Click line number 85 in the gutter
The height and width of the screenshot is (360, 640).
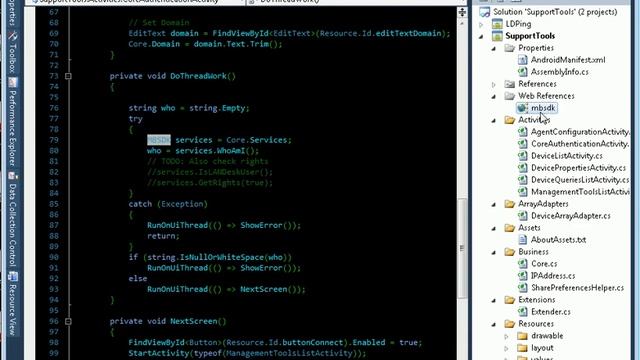point(54,204)
